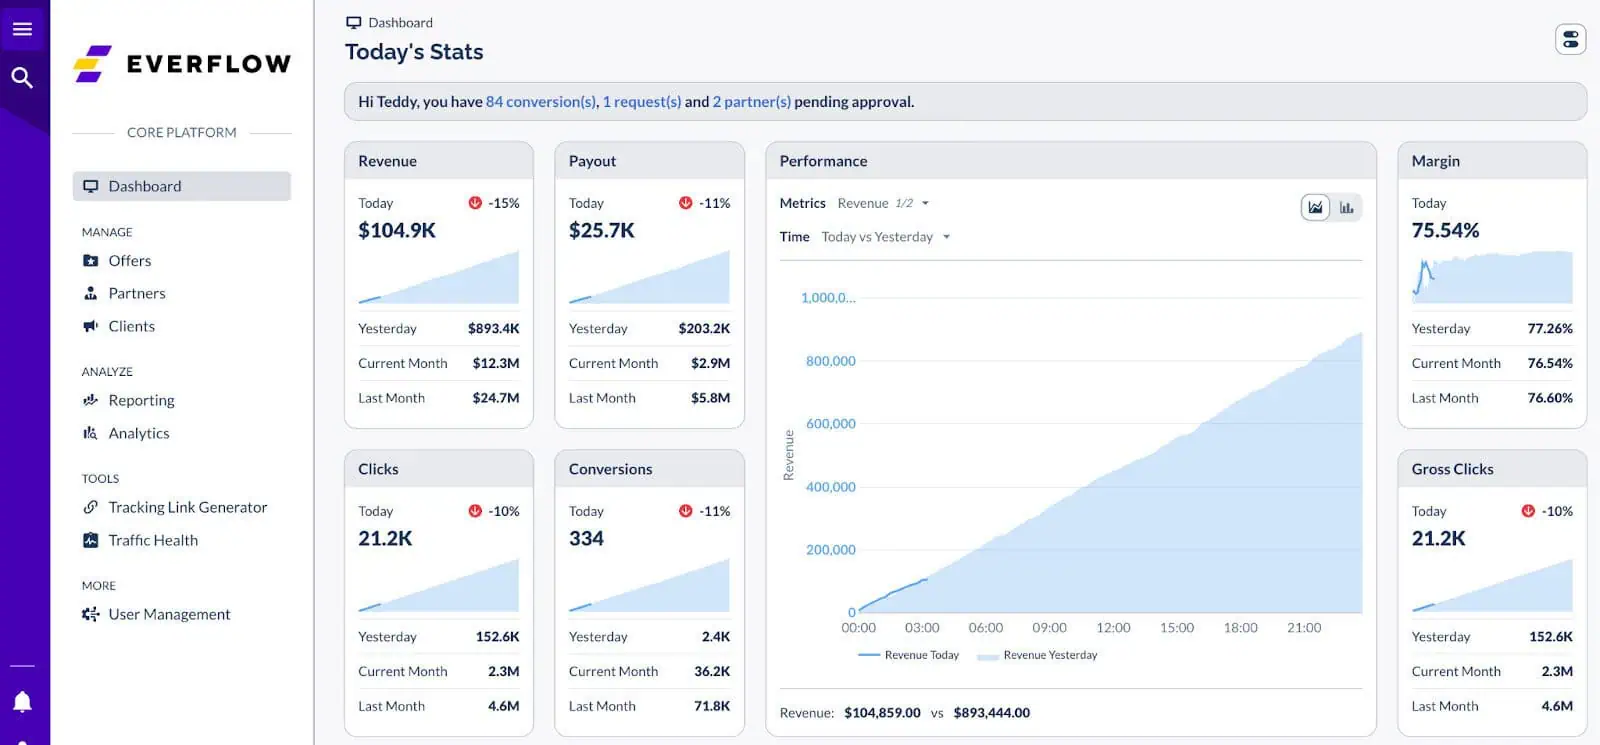Viewport: 1600px width, 745px height.
Task: Click the Analytics sidebar icon
Action: (x=91, y=433)
